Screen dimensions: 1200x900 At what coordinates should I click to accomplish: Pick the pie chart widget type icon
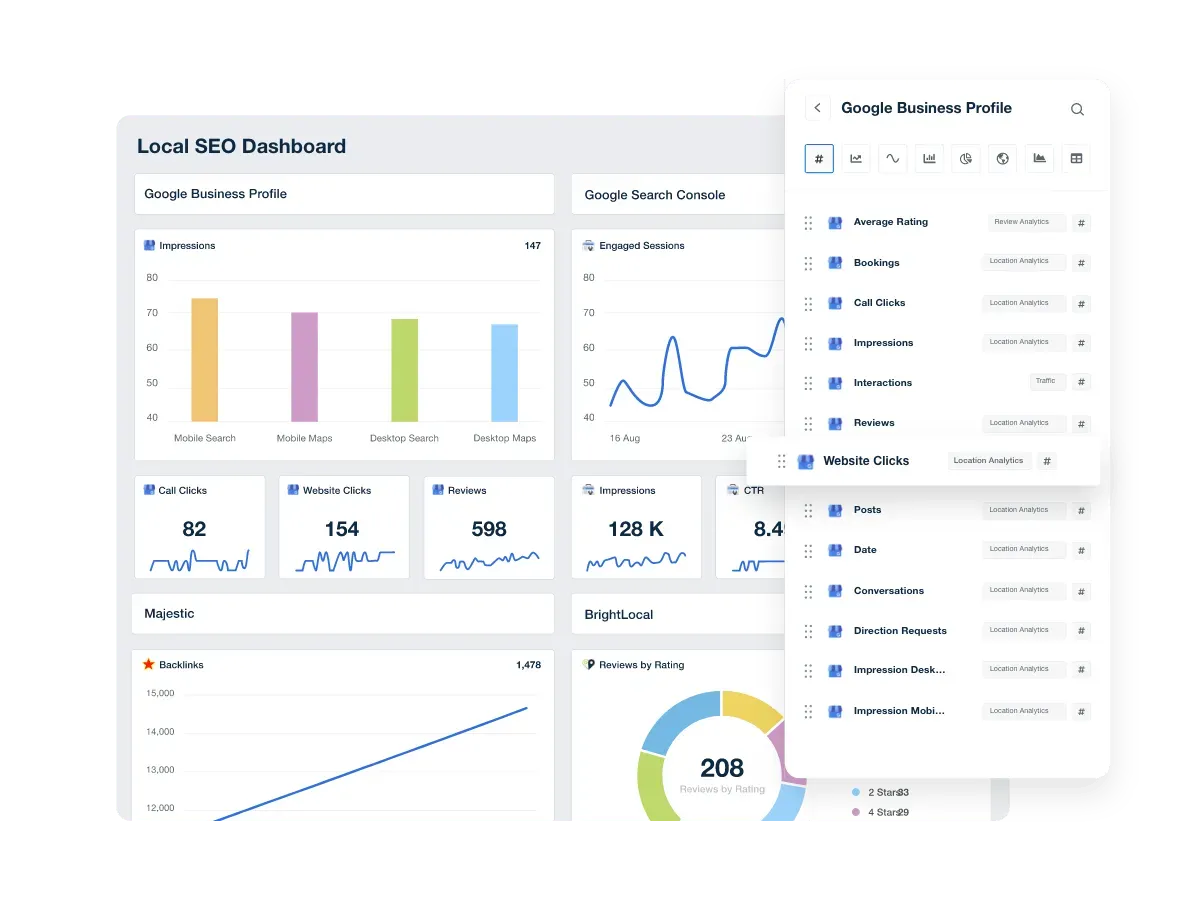(x=965, y=158)
